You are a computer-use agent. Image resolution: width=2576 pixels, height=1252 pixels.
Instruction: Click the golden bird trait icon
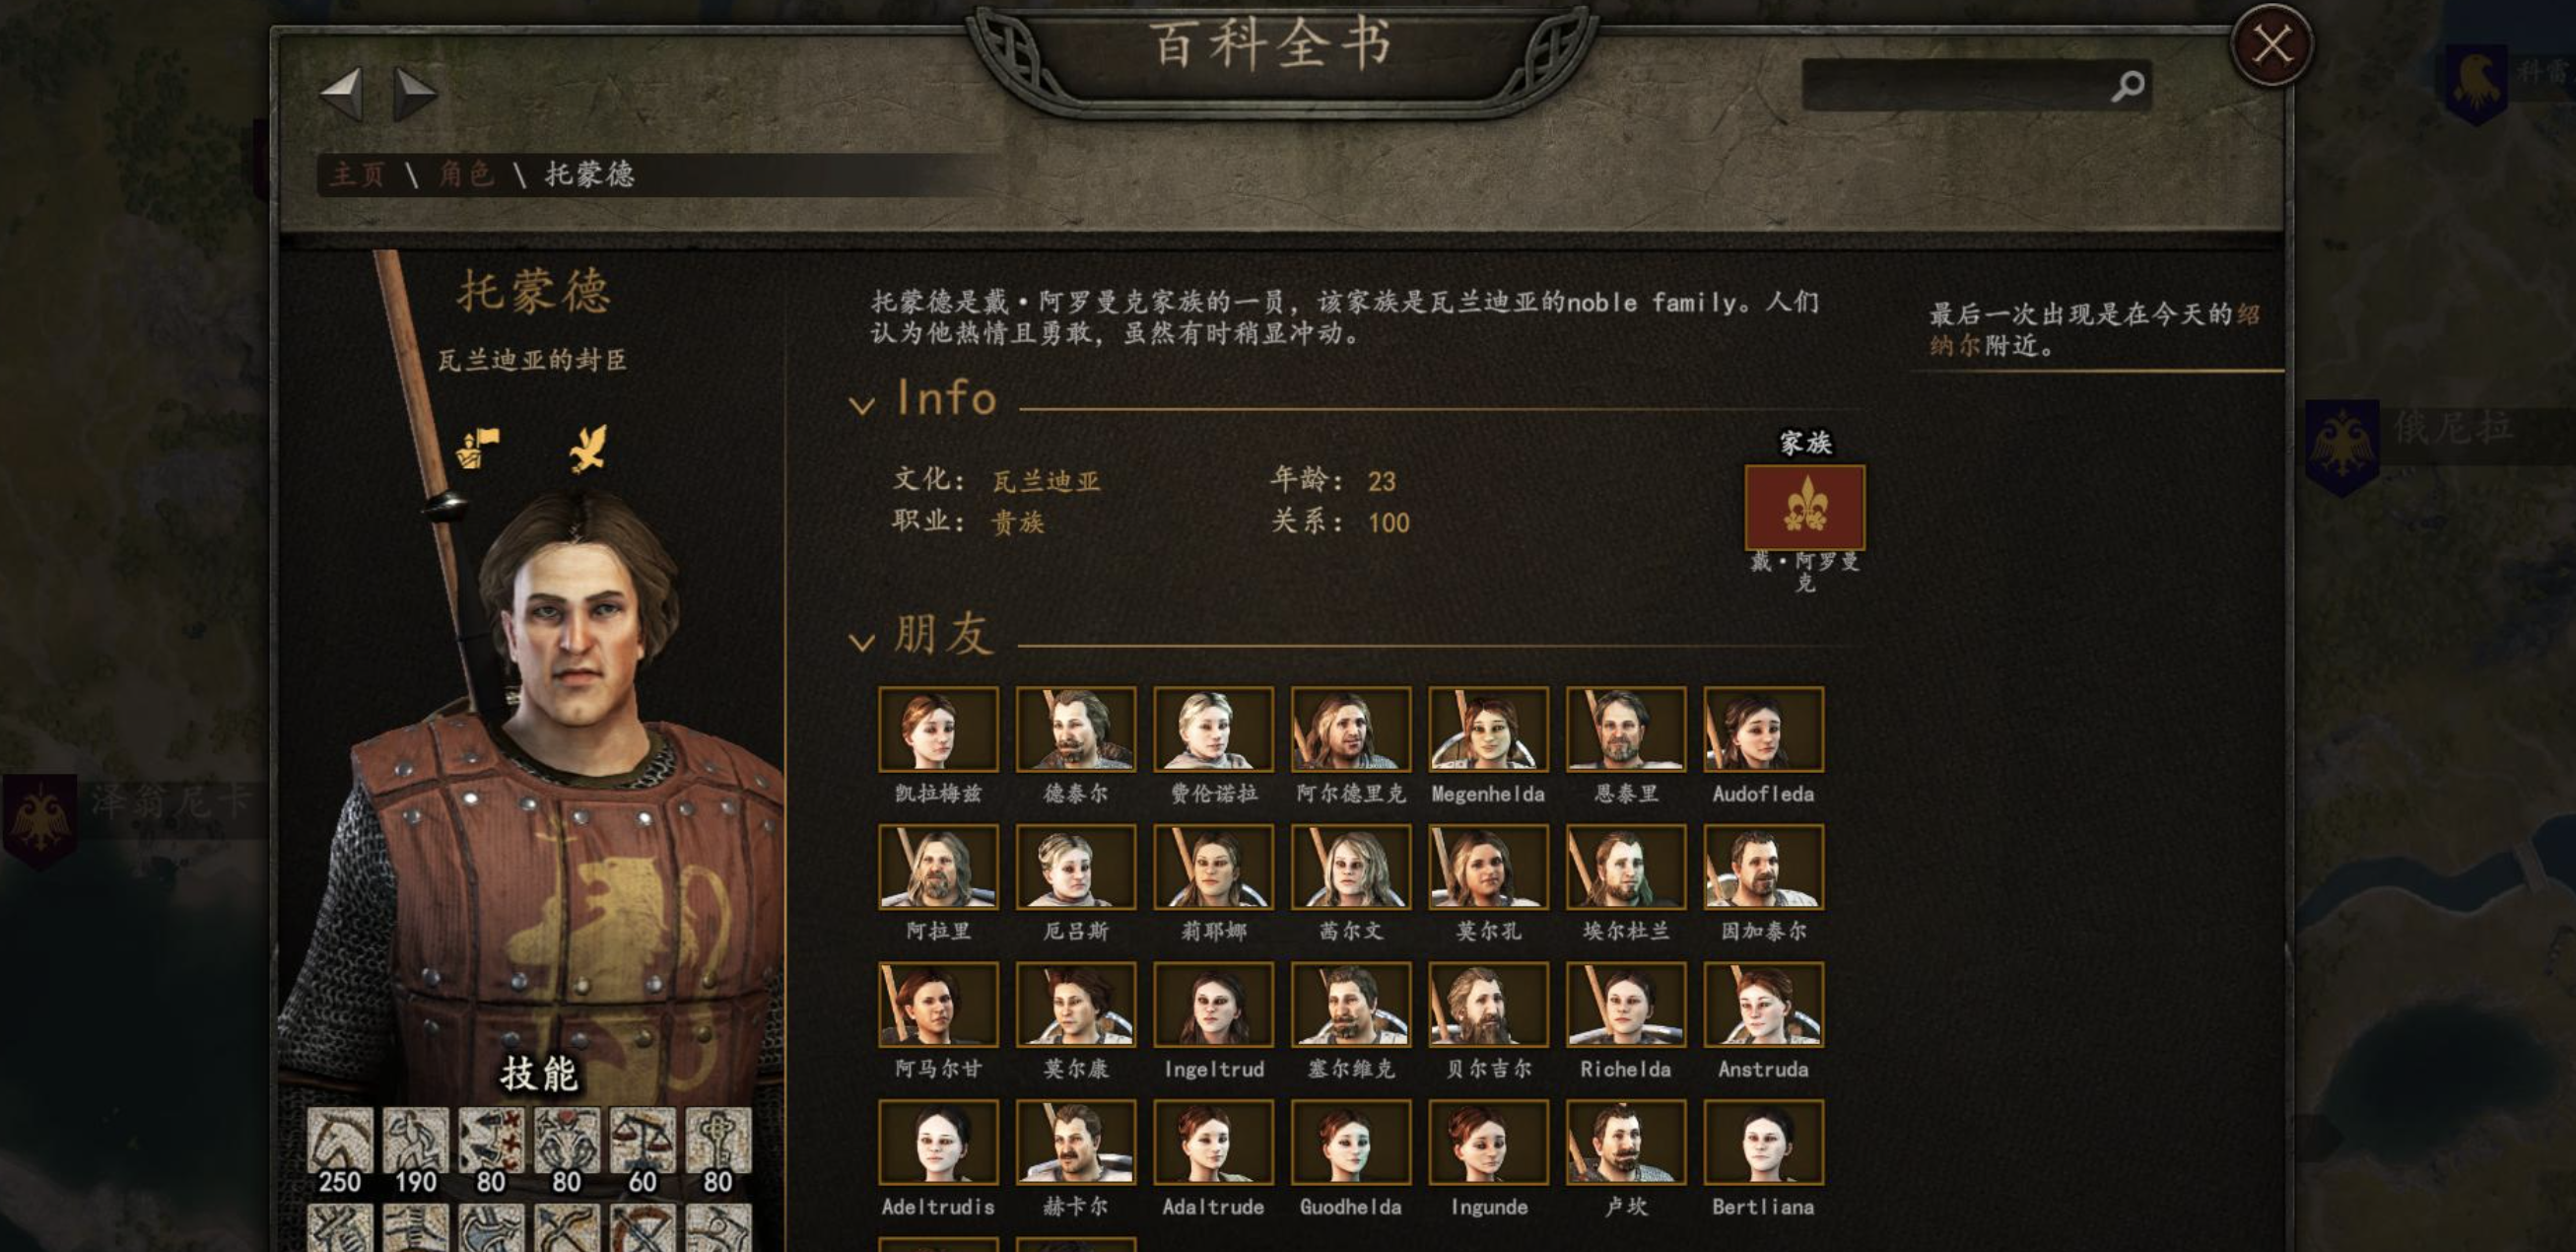click(588, 448)
